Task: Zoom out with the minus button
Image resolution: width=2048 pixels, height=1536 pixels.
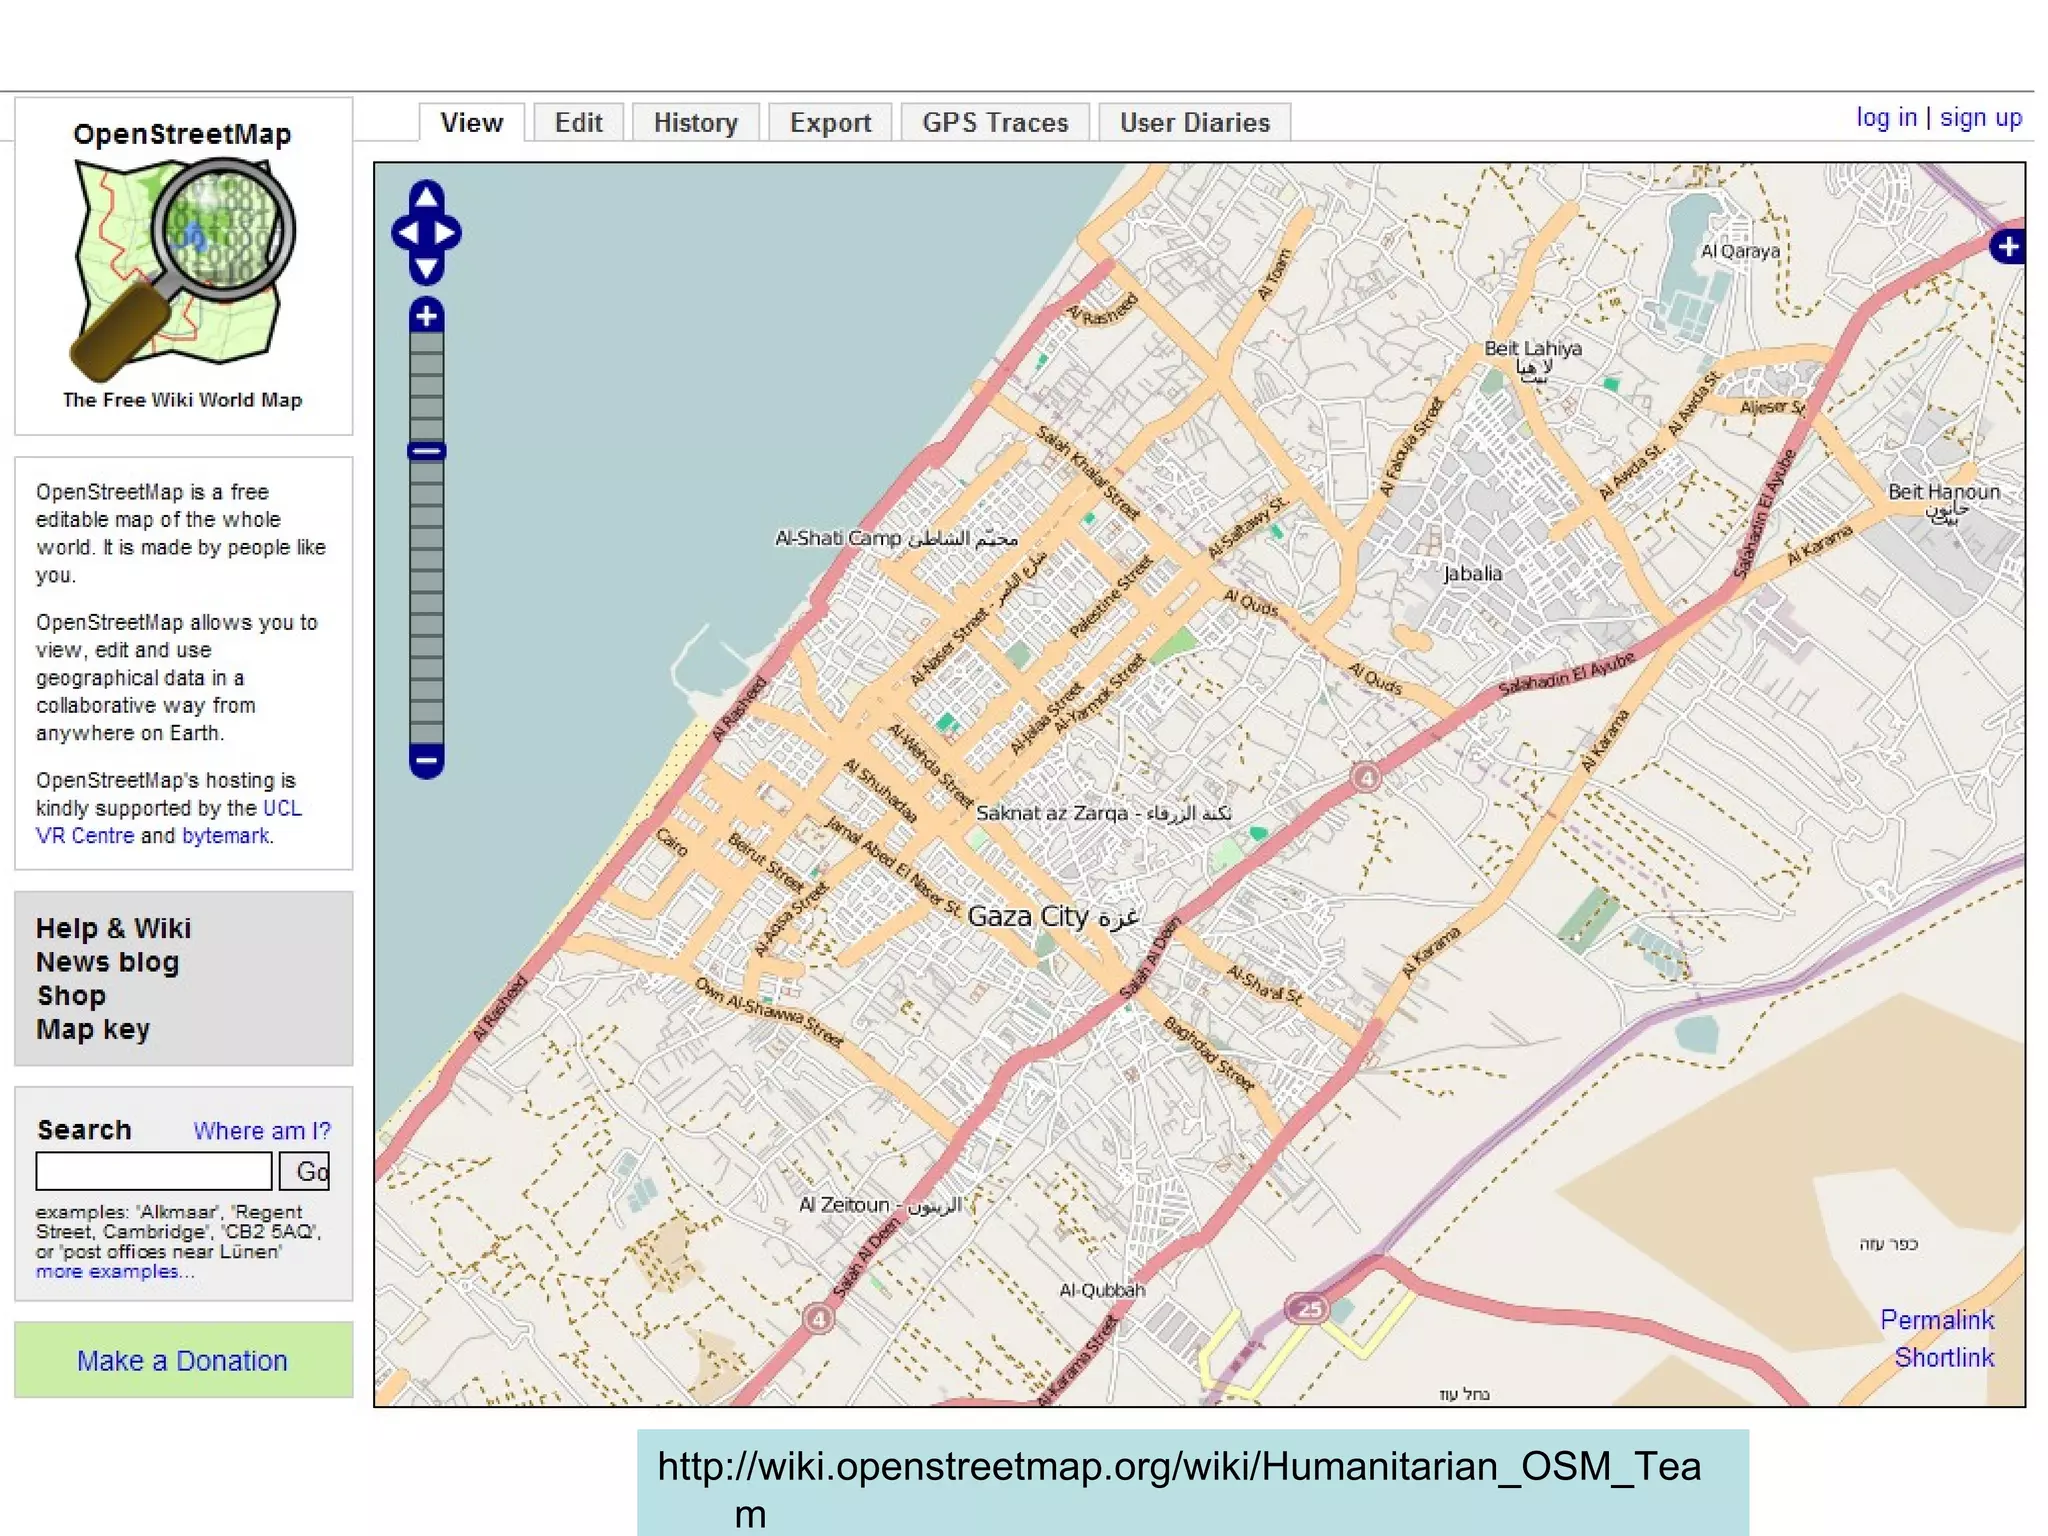Action: tap(426, 761)
